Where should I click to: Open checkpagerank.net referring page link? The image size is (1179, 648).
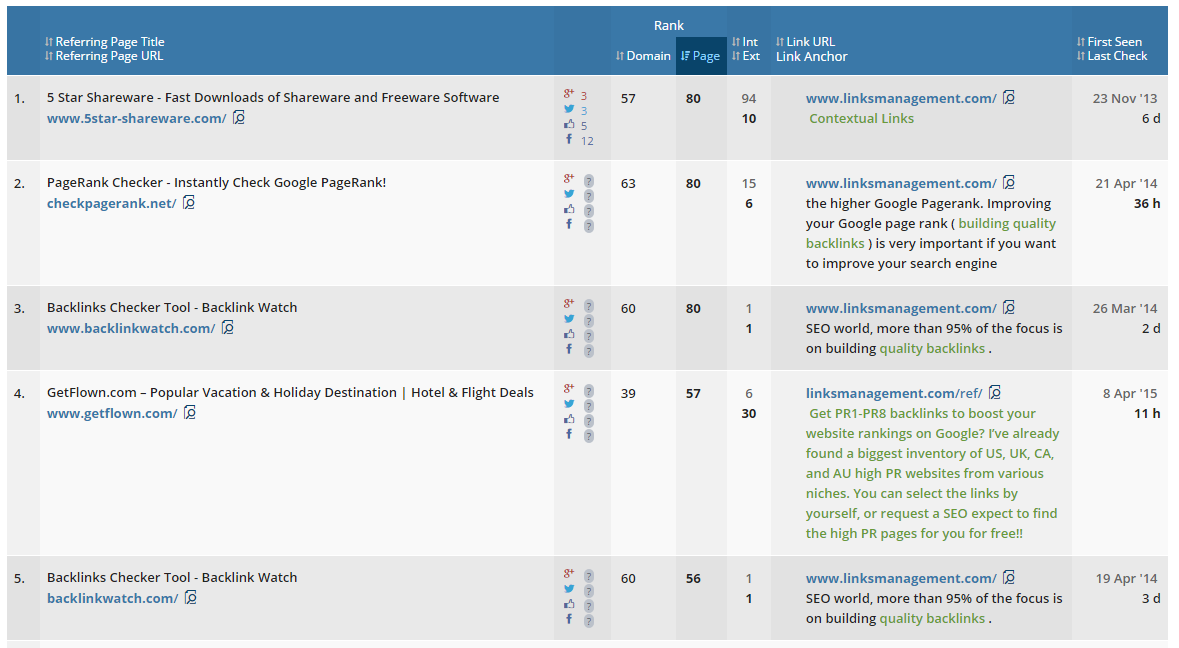[111, 204]
